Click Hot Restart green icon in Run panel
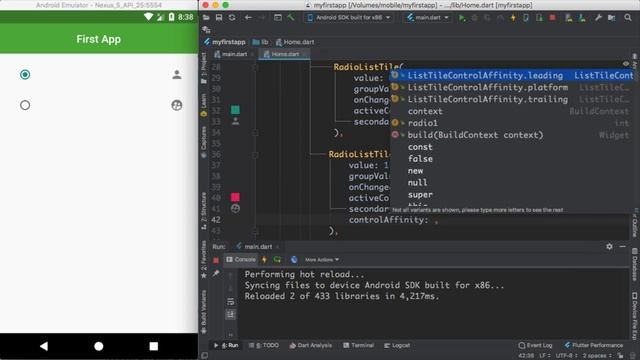This screenshot has width=640, height=360. [x=277, y=260]
